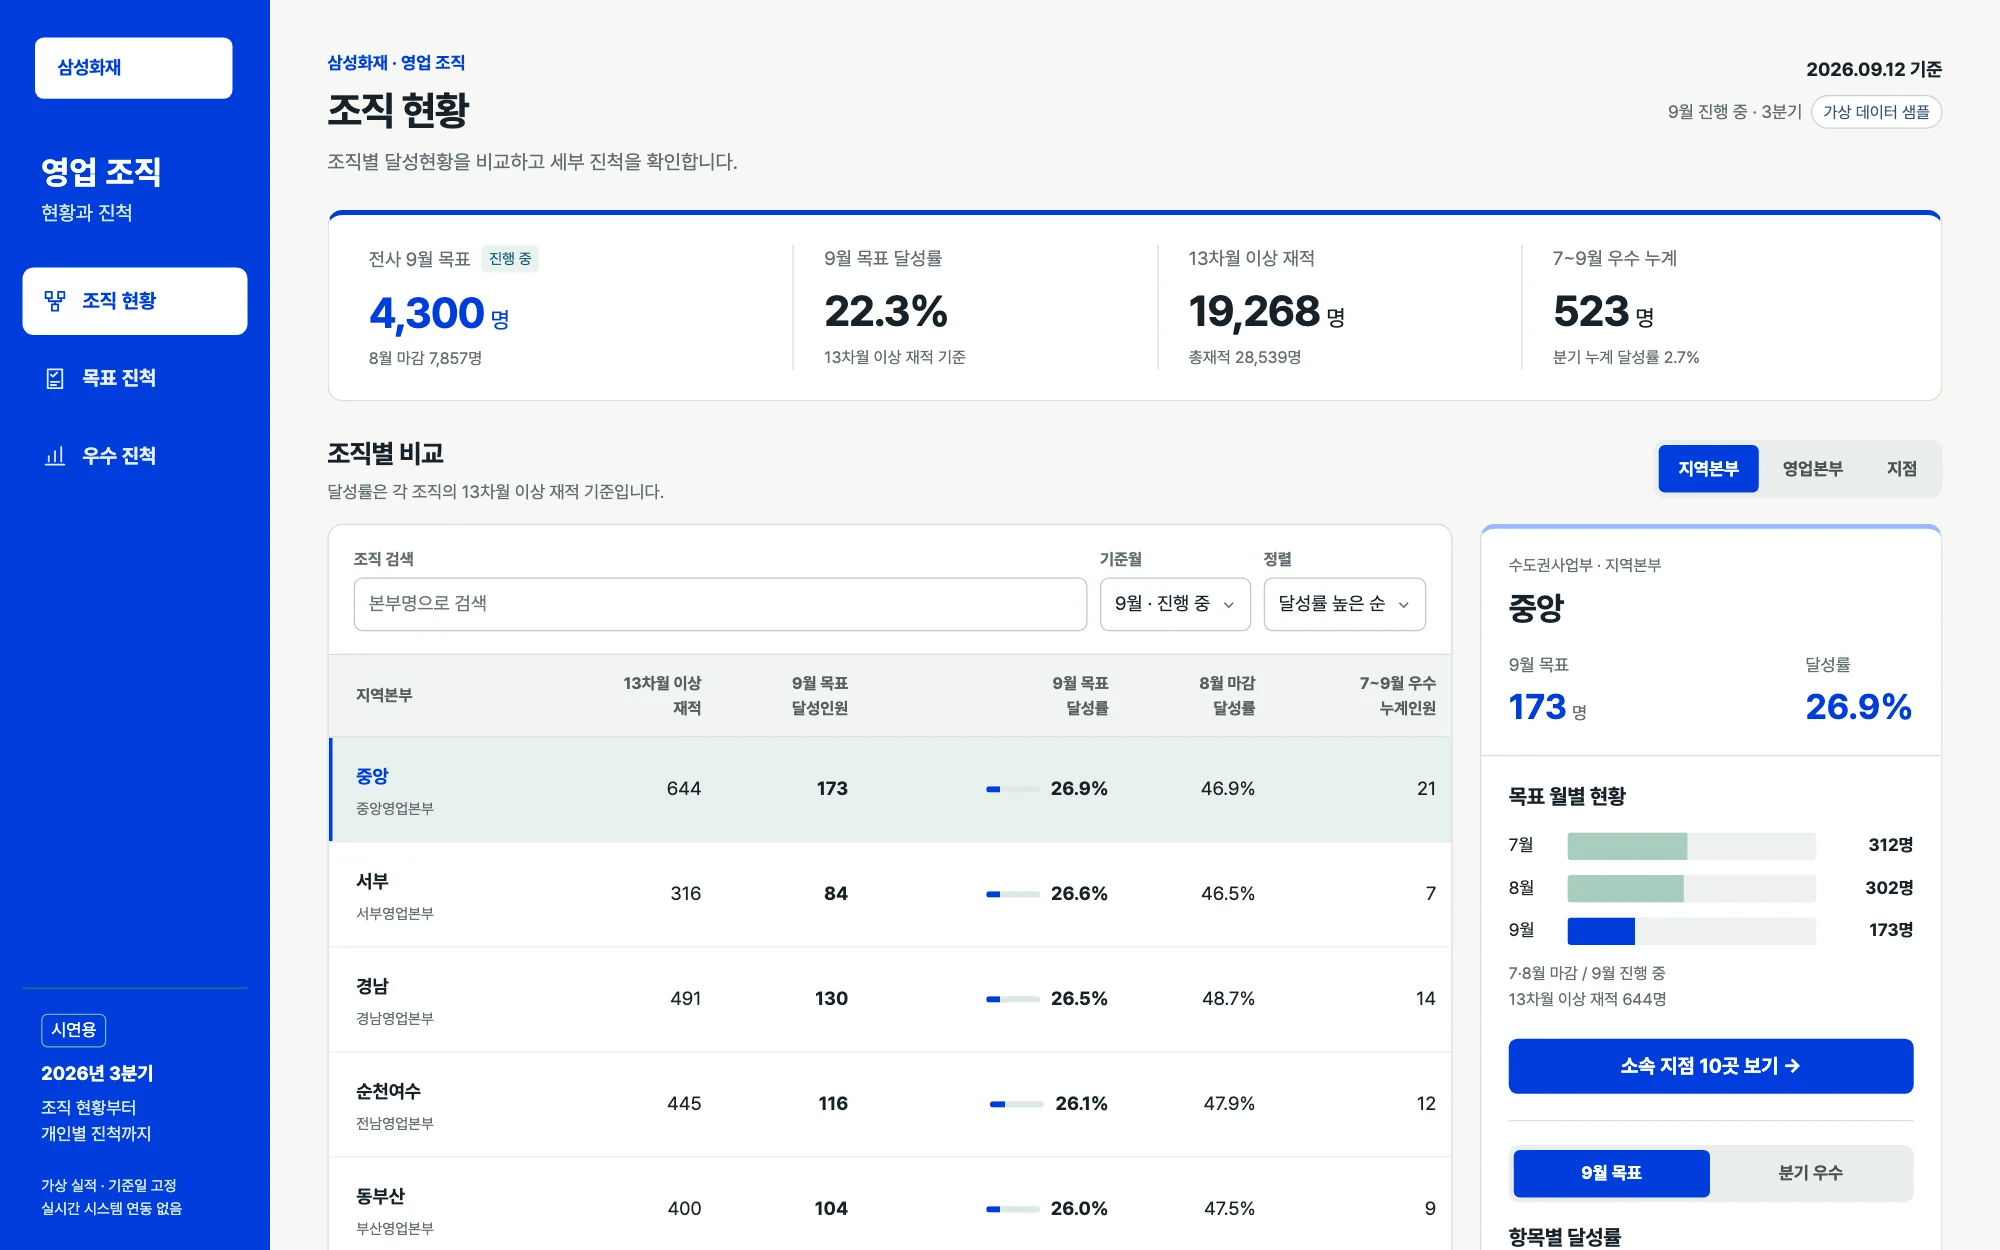Open the 조직 현황 sidebar menu
Image resolution: width=2000 pixels, height=1250 pixels.
click(135, 301)
